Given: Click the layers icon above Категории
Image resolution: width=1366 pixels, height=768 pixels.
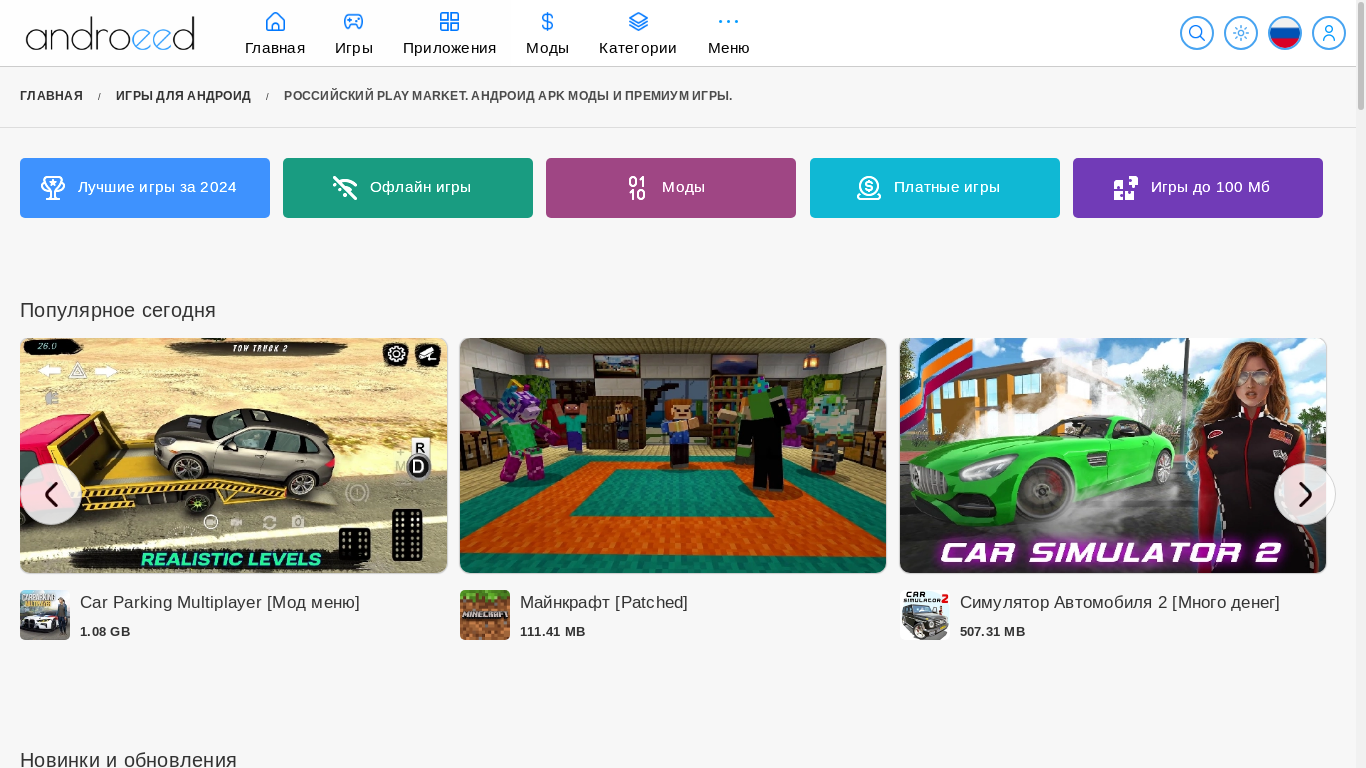Looking at the screenshot, I should (638, 21).
